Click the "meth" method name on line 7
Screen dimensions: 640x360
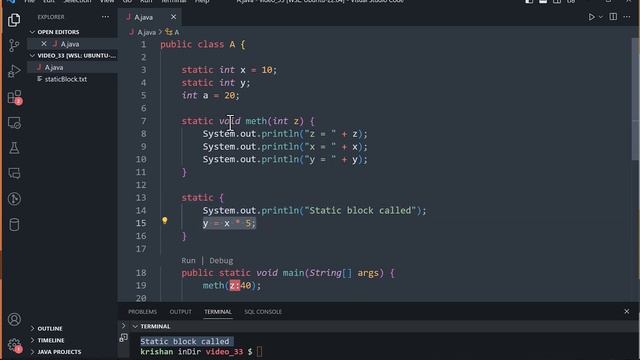pos(256,121)
